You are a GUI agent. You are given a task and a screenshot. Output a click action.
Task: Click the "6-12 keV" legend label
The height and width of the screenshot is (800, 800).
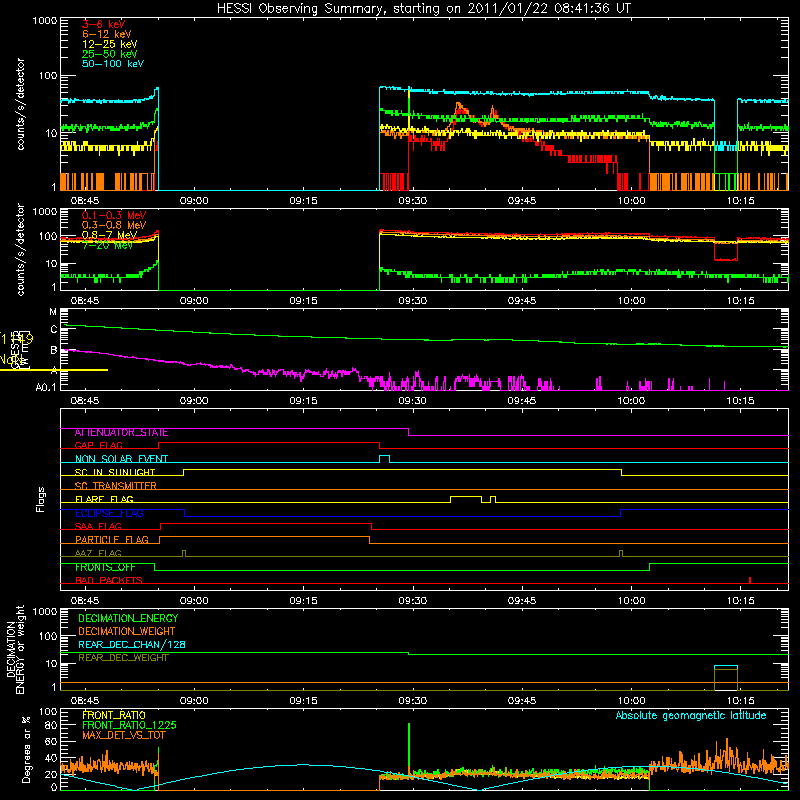[x=107, y=34]
